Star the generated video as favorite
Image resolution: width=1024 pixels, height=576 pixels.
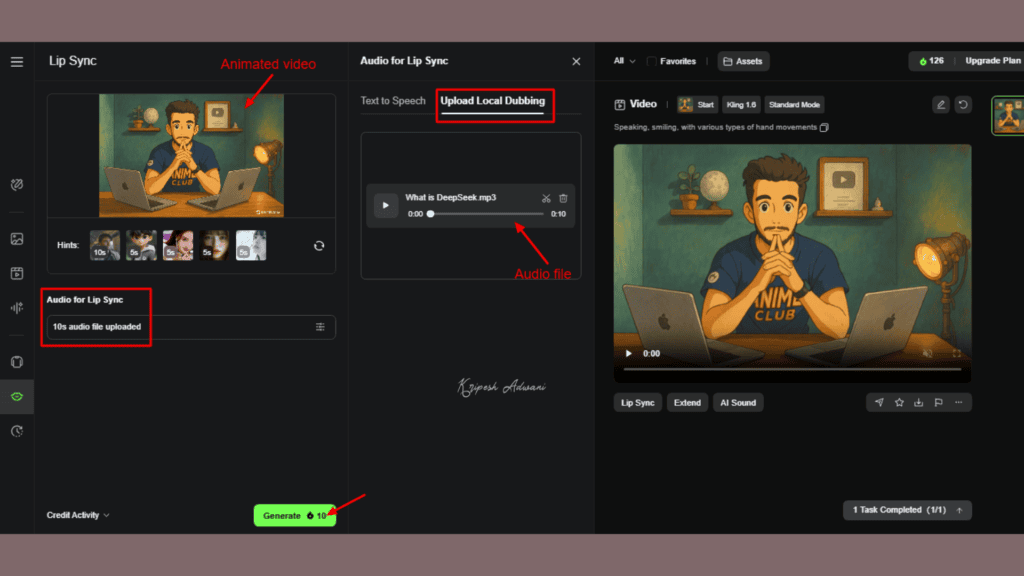click(899, 402)
